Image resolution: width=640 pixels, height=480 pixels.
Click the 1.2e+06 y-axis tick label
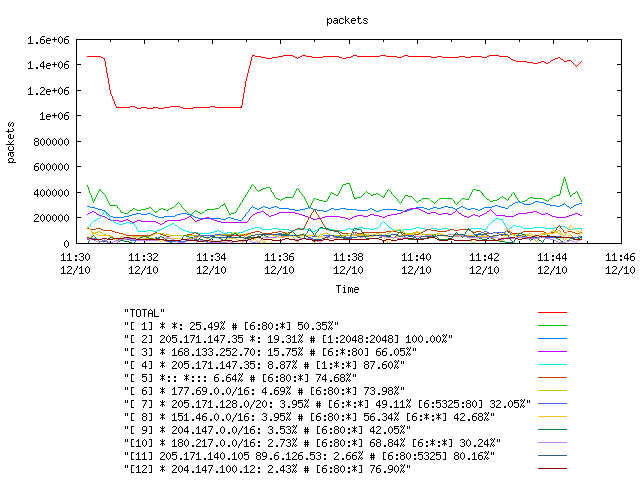point(48,91)
